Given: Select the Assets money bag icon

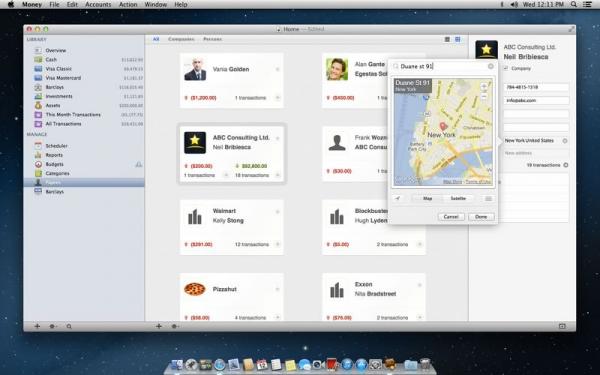Looking at the screenshot, I should click(x=38, y=105).
